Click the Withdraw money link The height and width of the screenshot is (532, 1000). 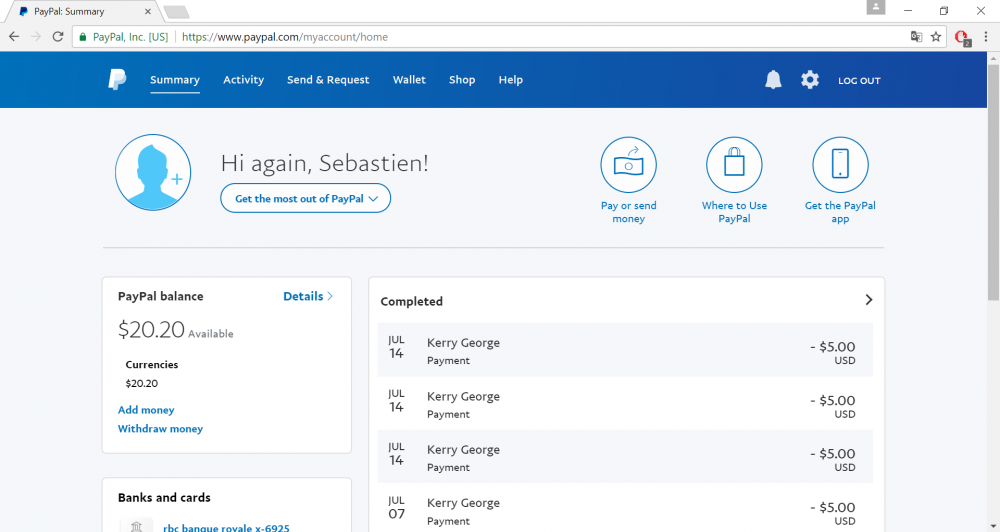(x=160, y=429)
